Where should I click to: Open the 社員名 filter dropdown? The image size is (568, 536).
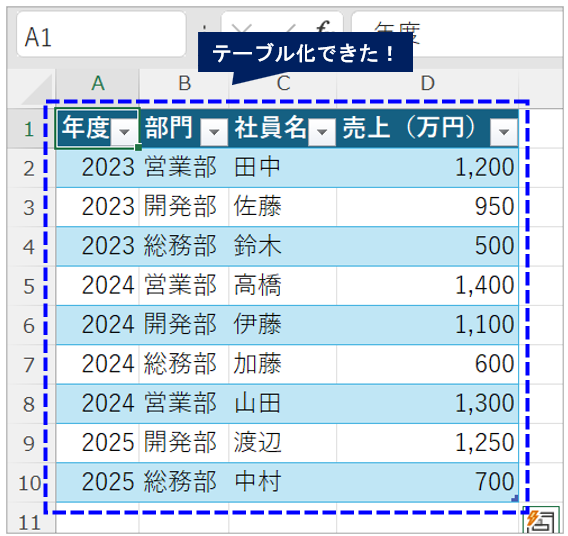(x=322, y=132)
